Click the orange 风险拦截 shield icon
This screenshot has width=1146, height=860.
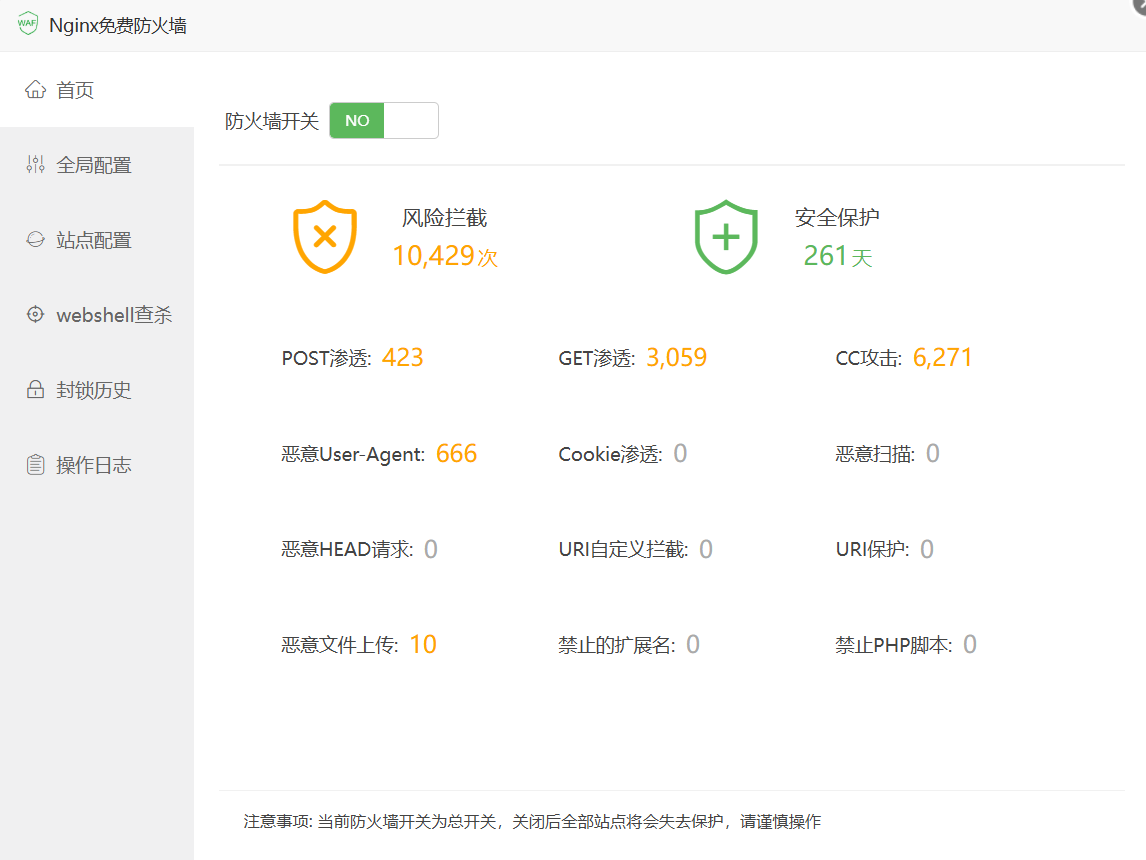coord(325,237)
